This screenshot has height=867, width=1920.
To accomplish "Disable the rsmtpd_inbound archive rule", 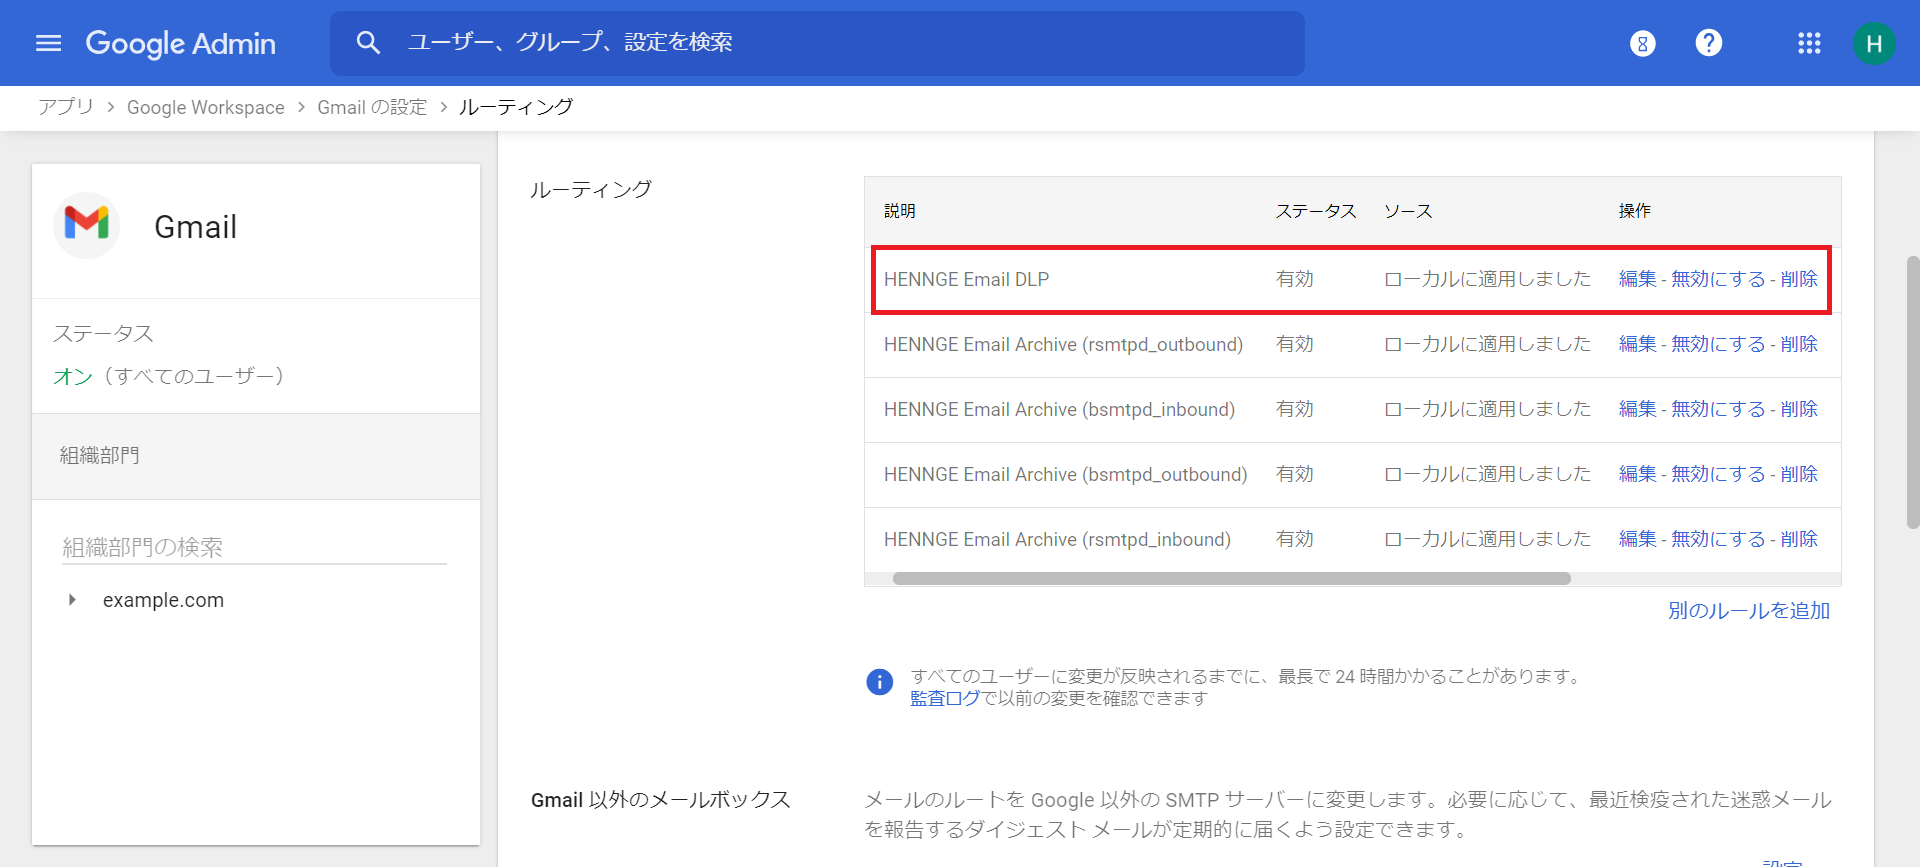I will (1718, 539).
